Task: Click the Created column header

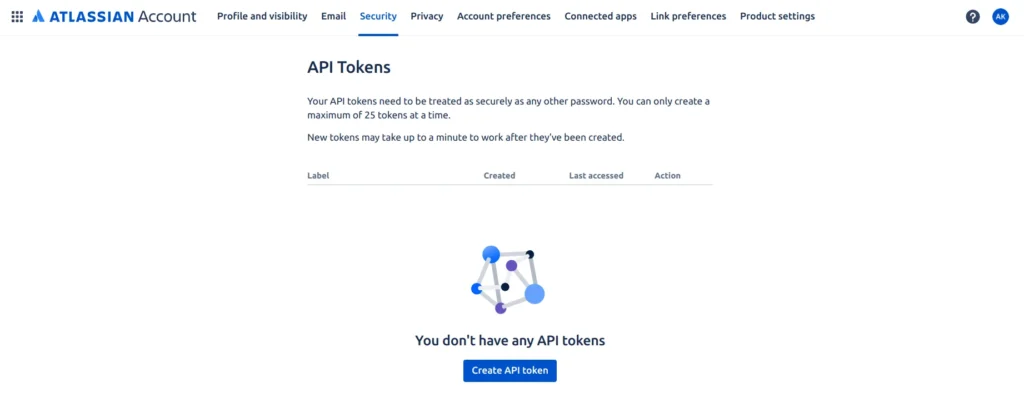Action: click(x=499, y=176)
